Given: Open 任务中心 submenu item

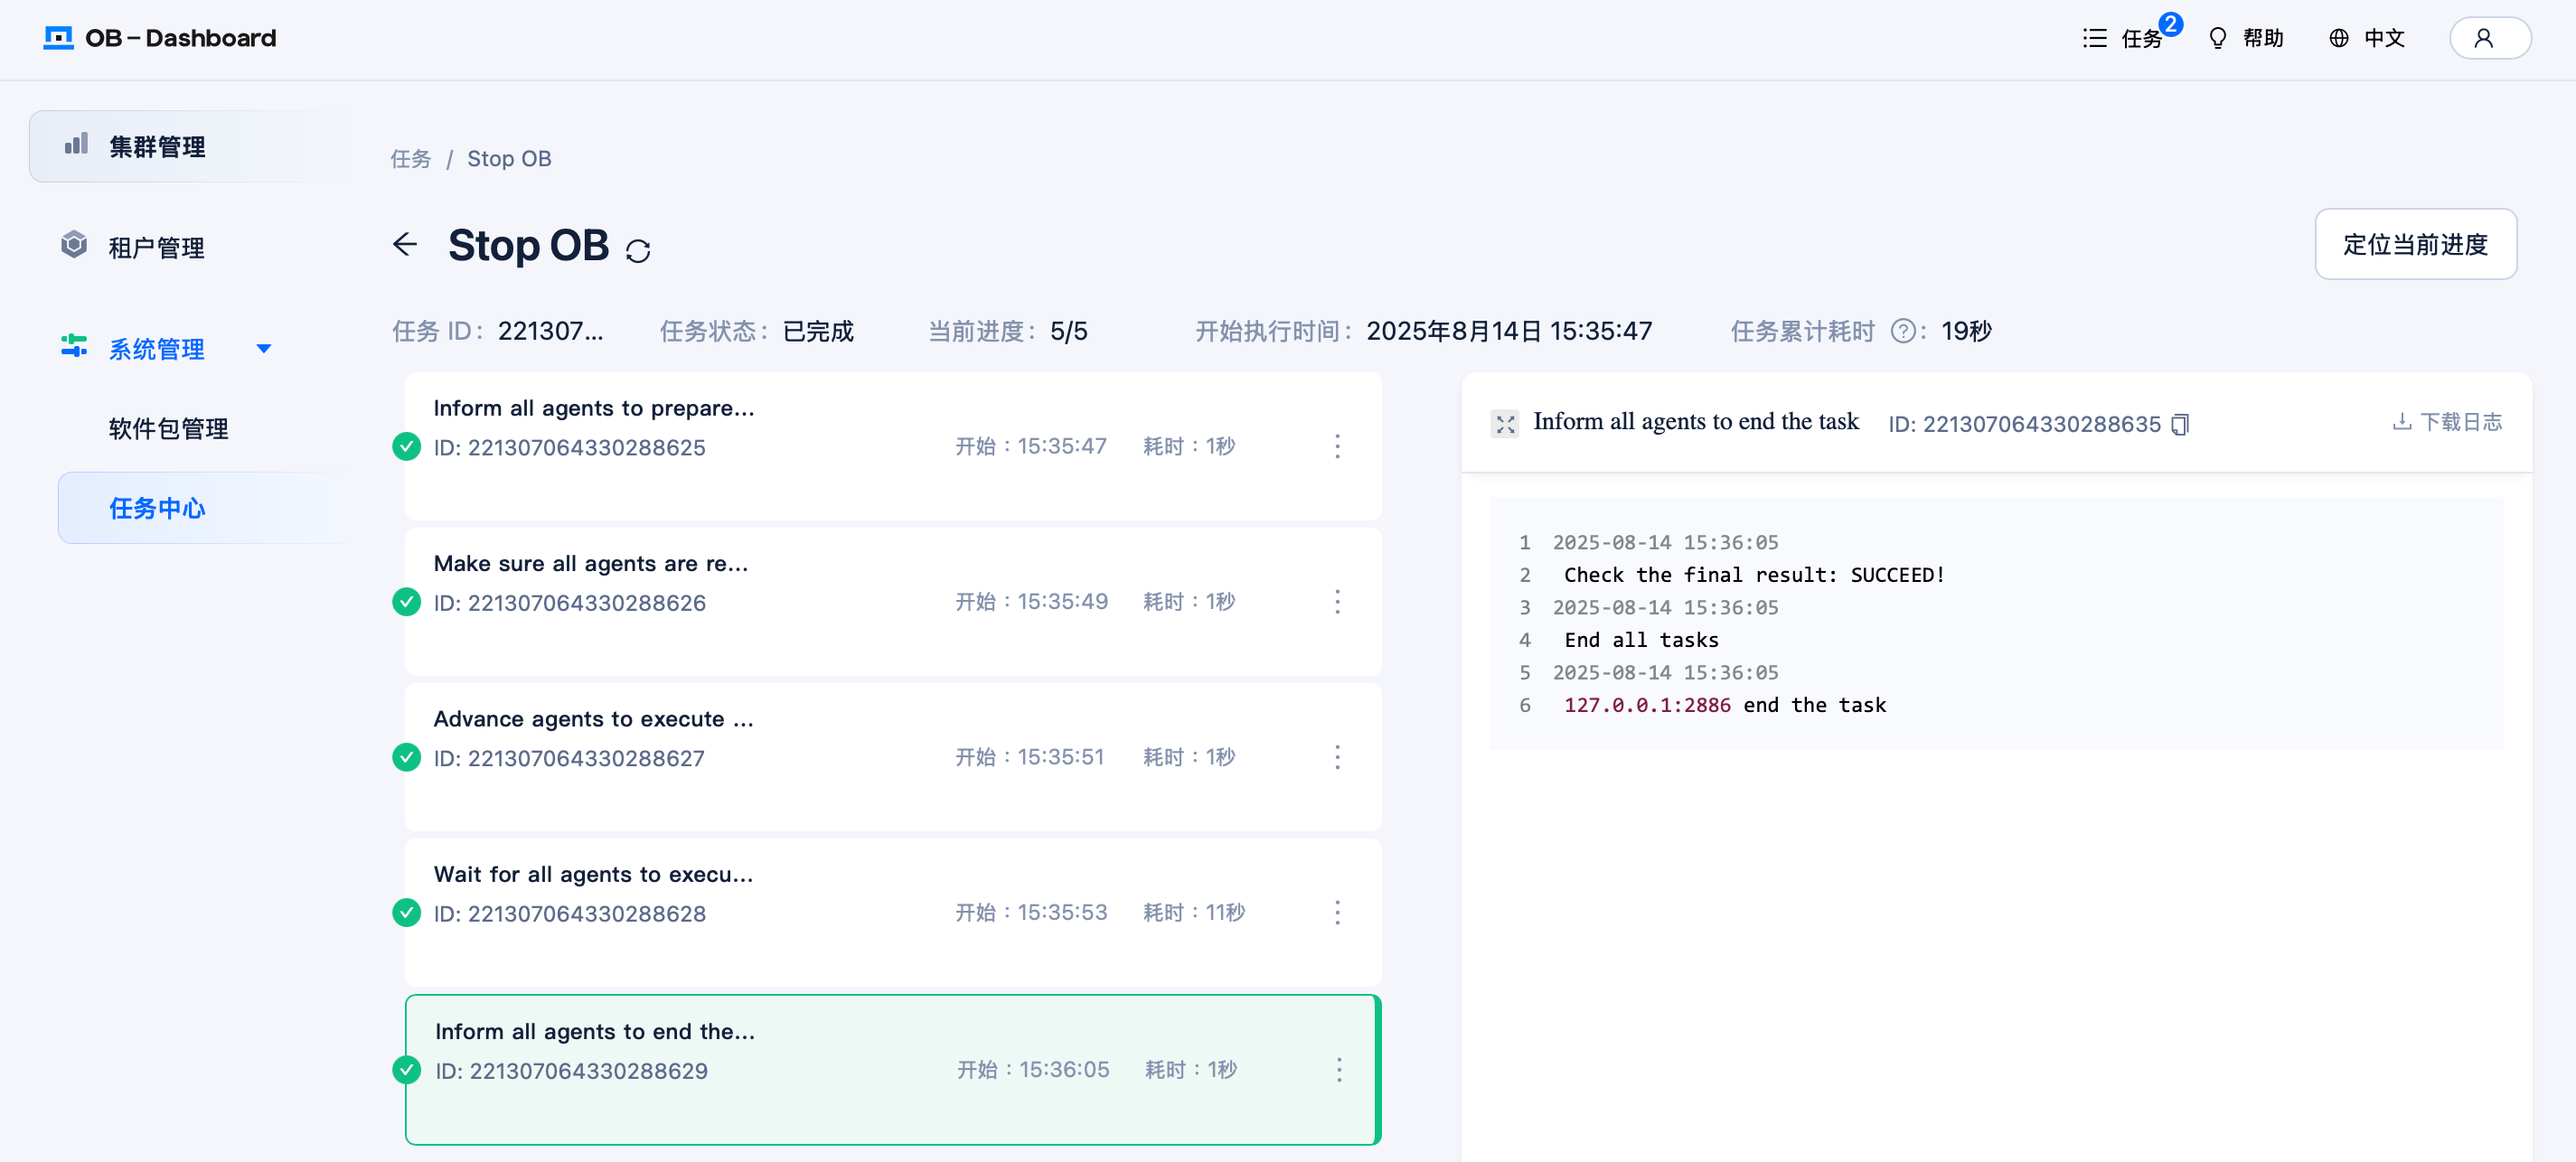Looking at the screenshot, I should (x=203, y=508).
